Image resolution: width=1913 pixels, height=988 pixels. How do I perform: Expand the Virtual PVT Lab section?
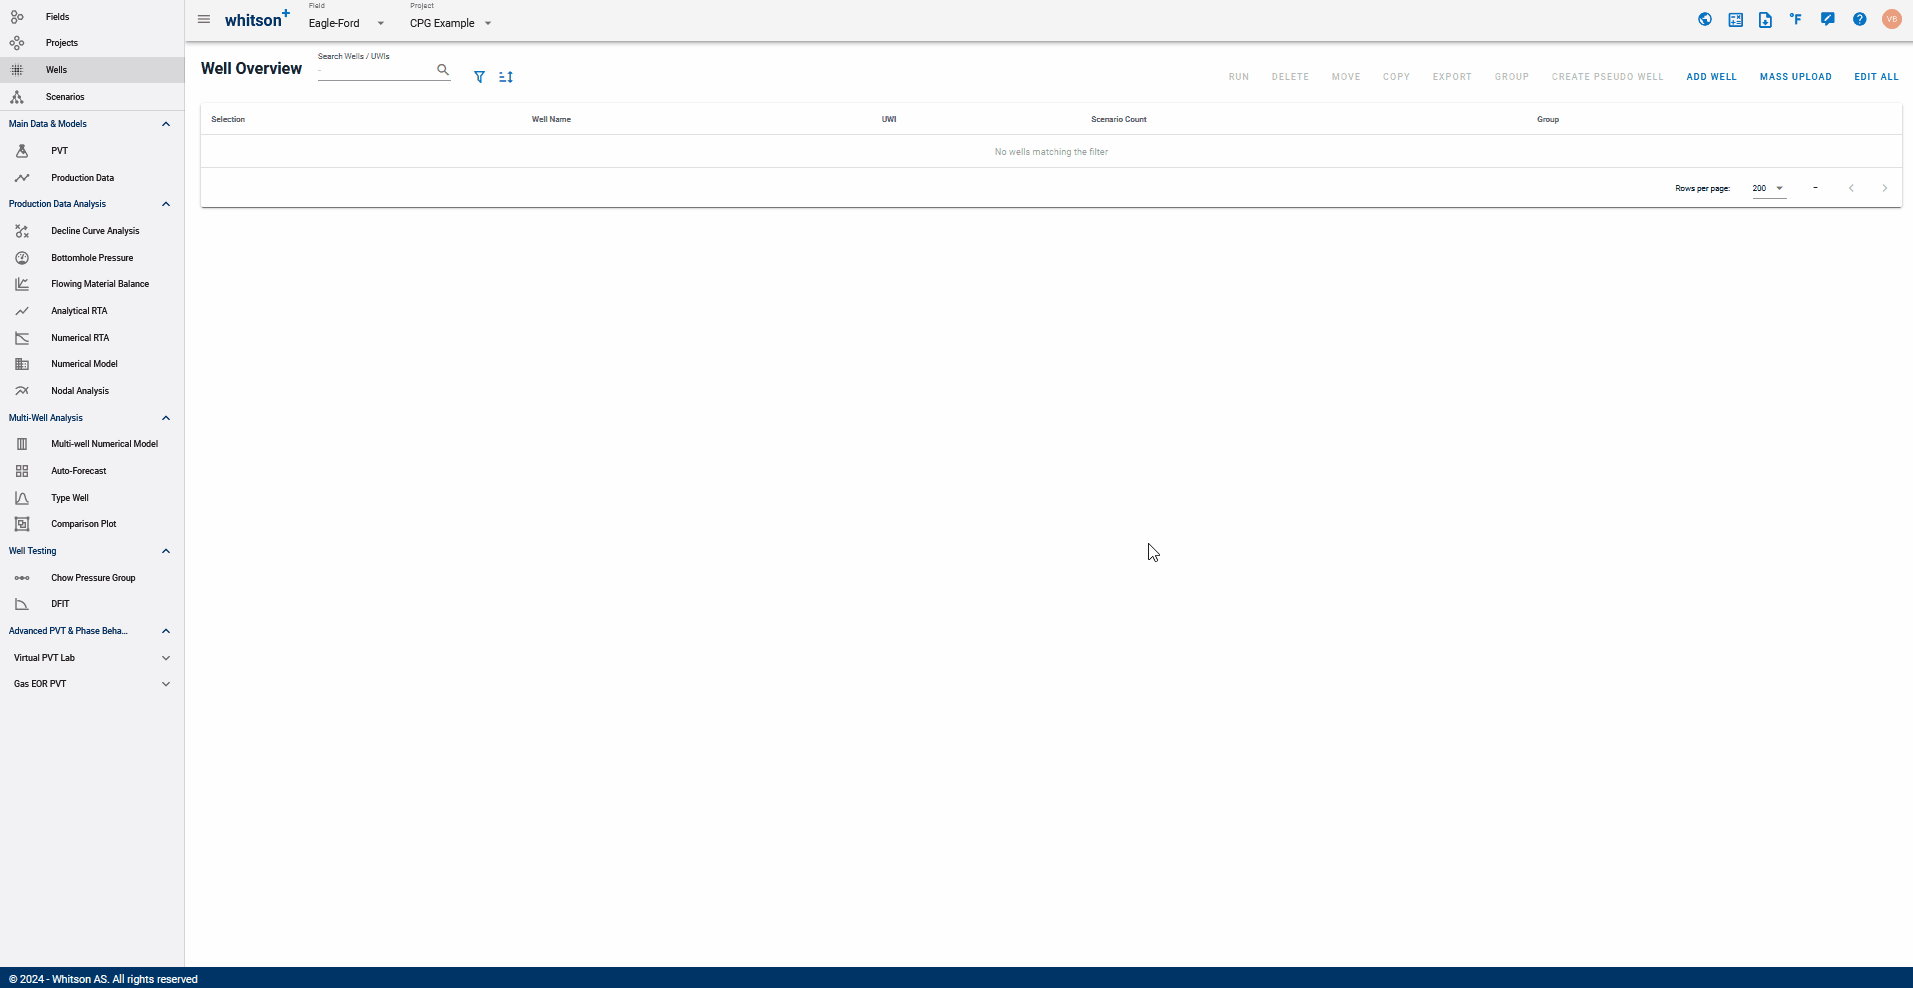166,658
